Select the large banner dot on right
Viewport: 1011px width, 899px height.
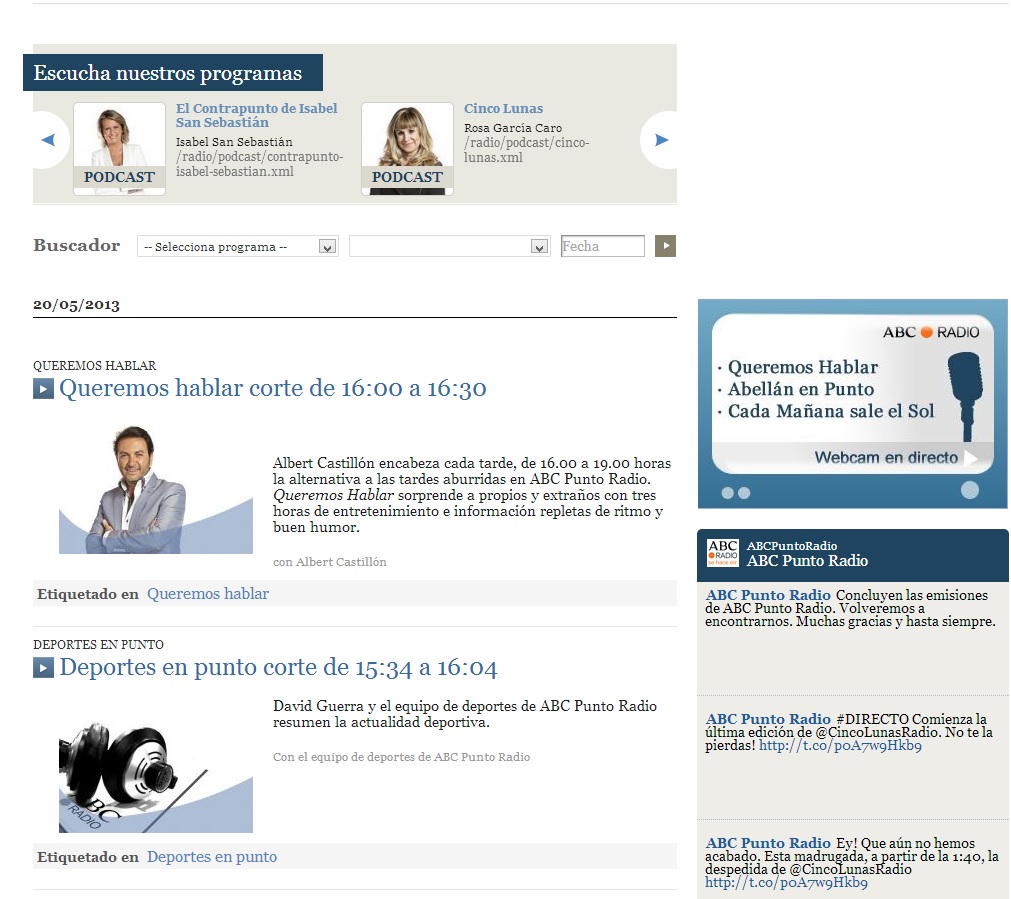[969, 490]
